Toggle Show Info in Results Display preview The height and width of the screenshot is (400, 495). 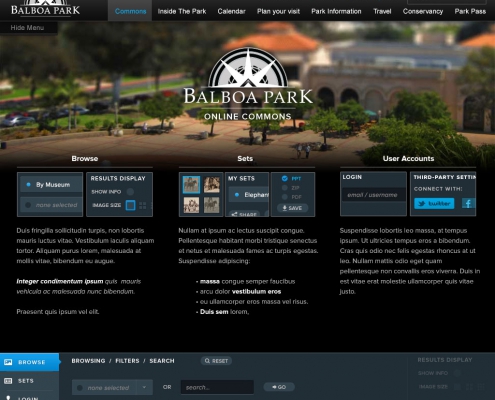(130, 191)
